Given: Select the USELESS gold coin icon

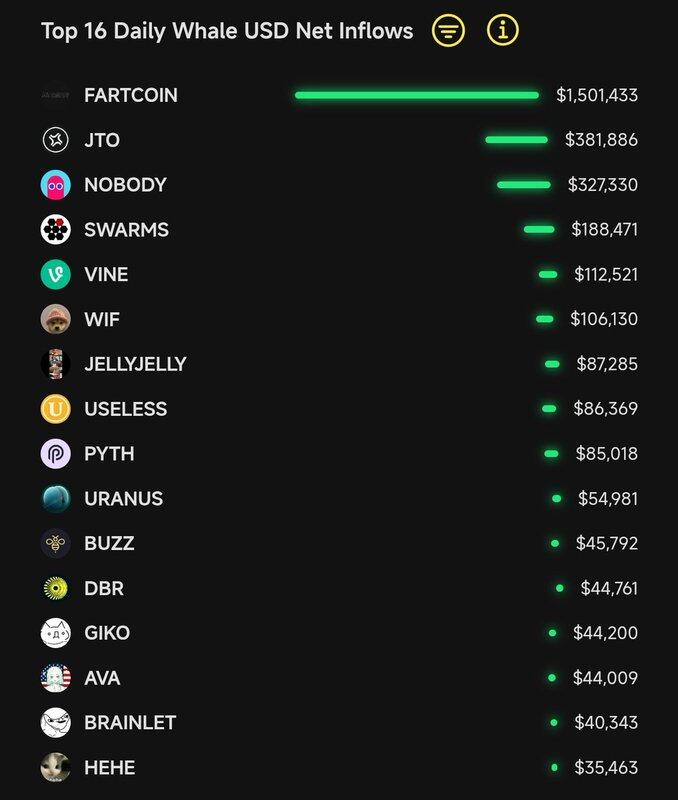Looking at the screenshot, I should click(x=55, y=409).
